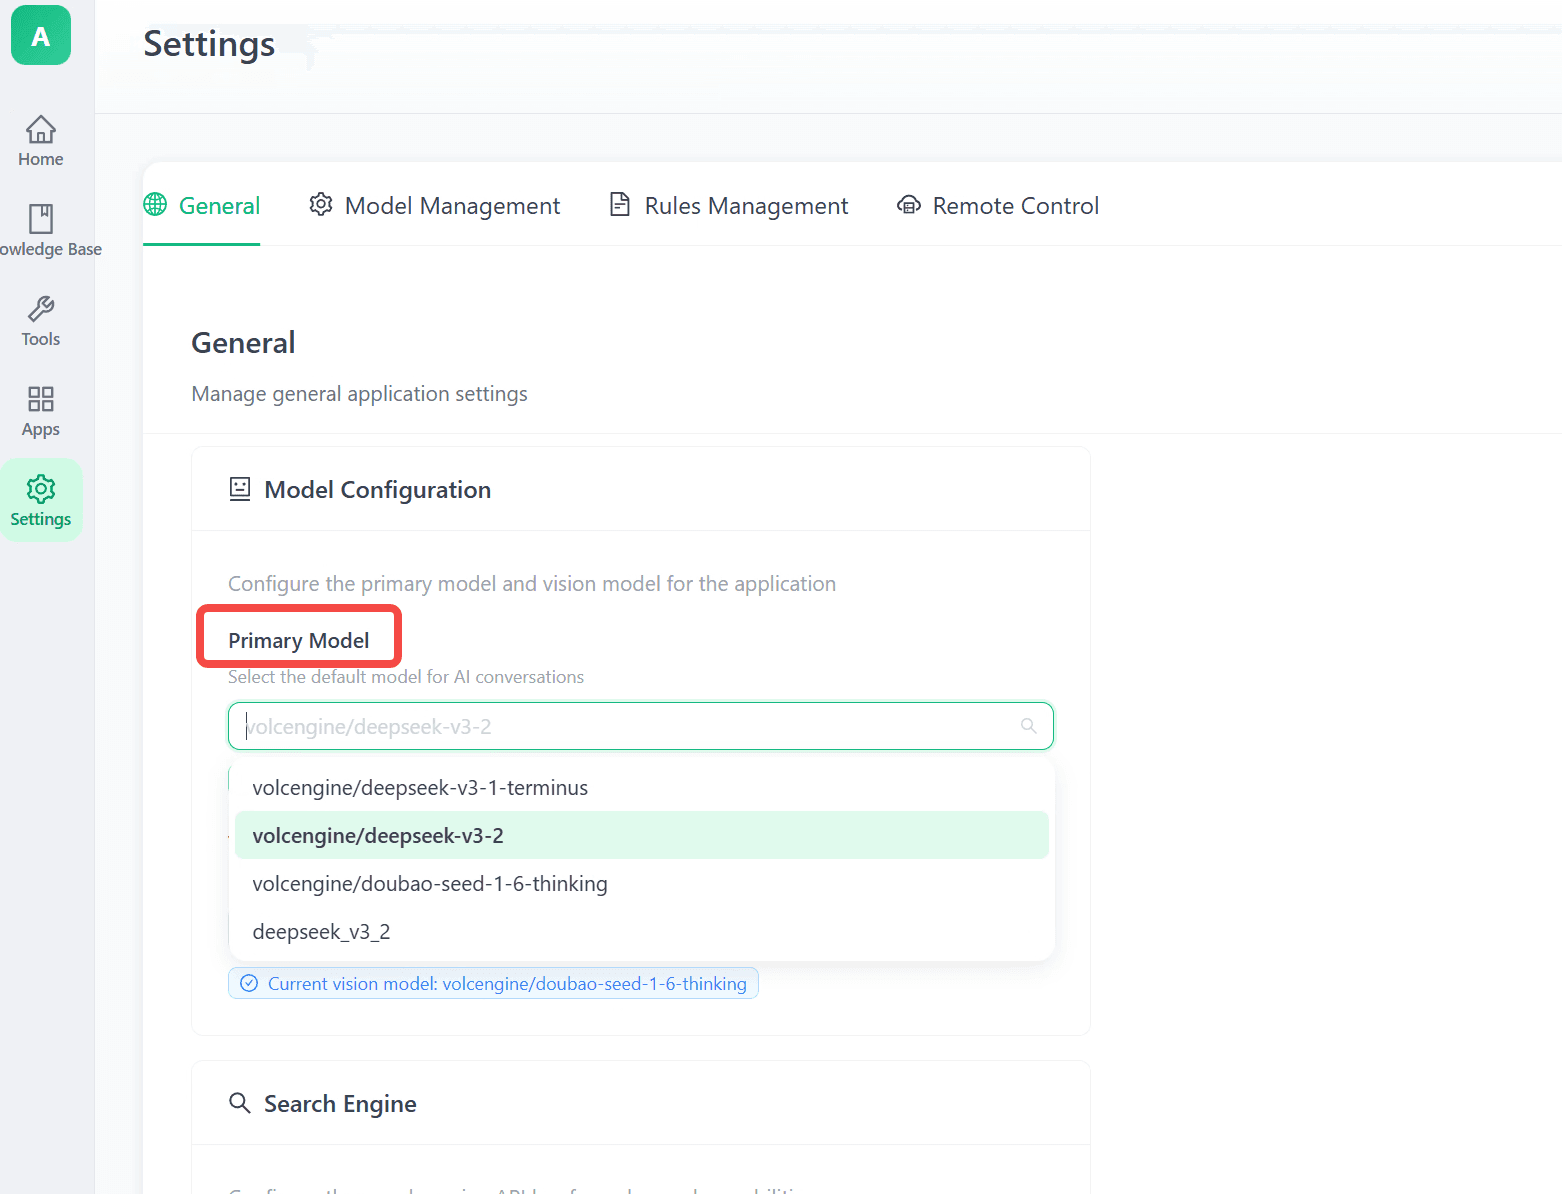The image size is (1562, 1194).
Task: Click the search icon in model field
Action: [x=1028, y=726]
